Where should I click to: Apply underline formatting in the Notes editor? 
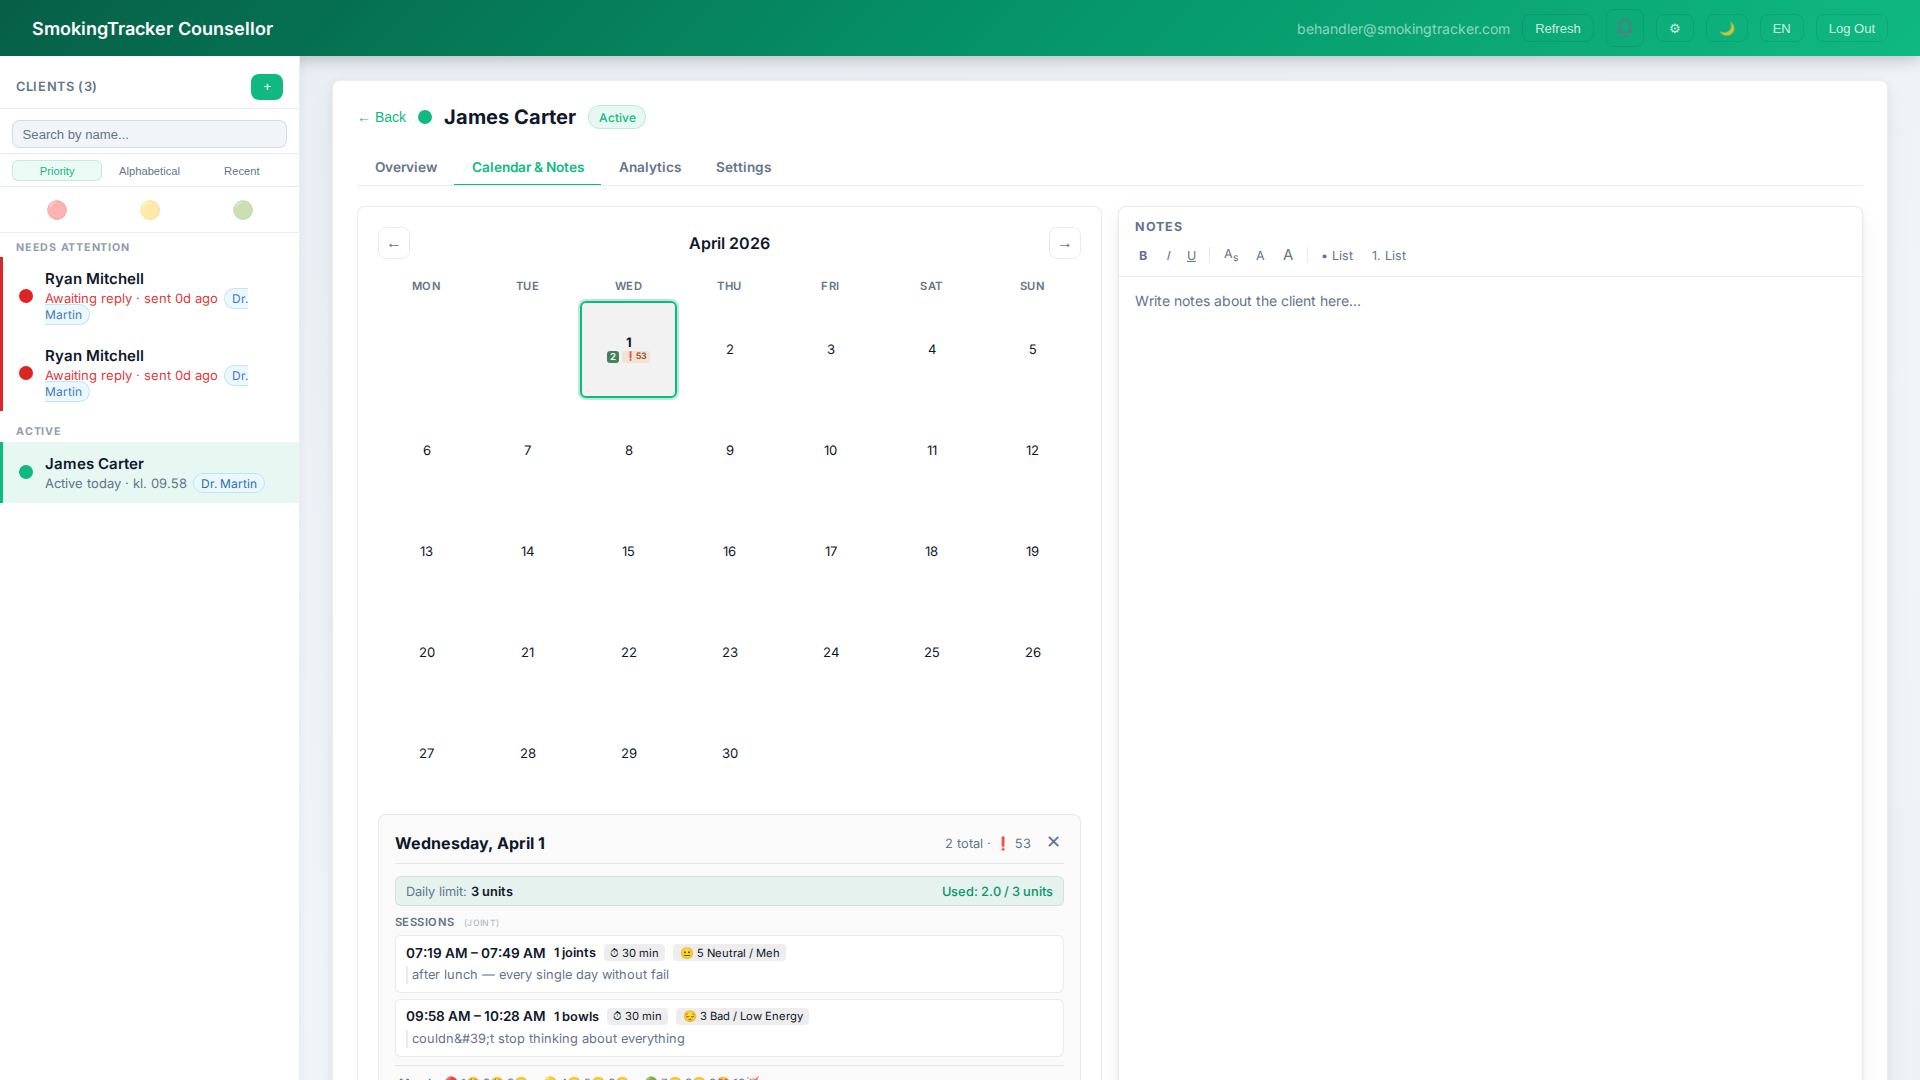click(x=1191, y=255)
